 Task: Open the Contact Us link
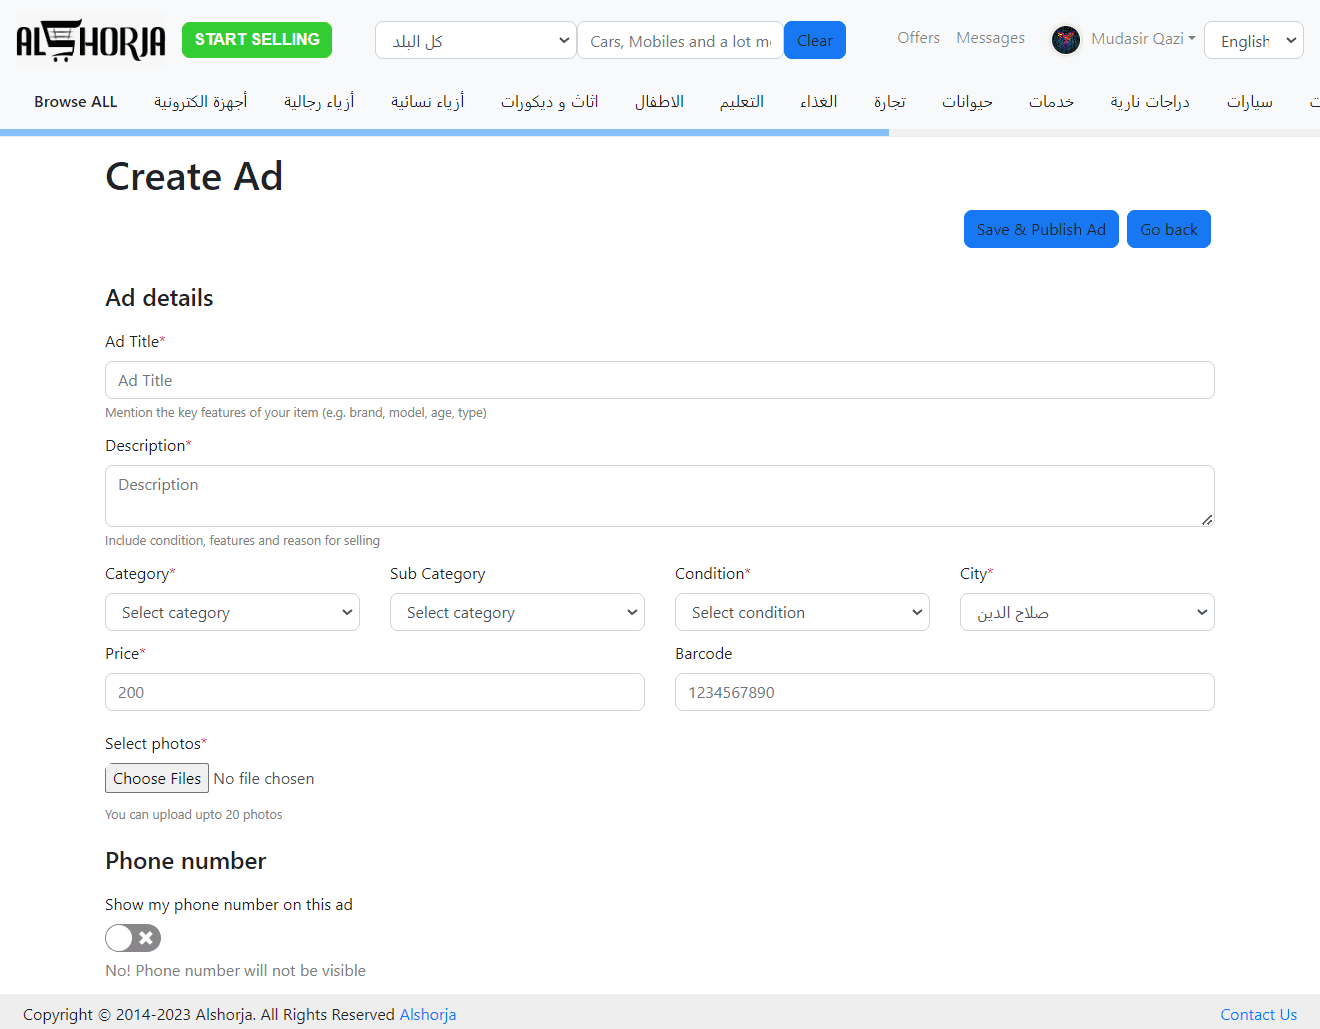tap(1258, 1014)
